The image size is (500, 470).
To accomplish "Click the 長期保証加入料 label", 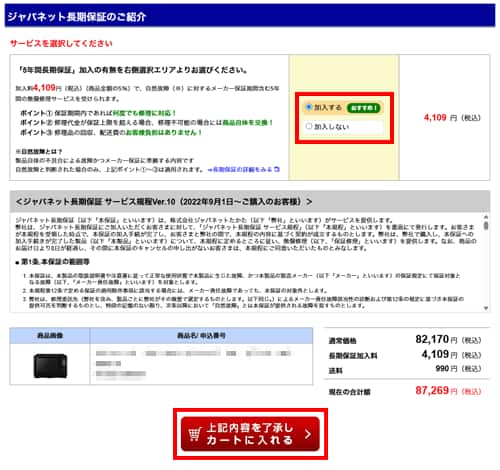I will (x=353, y=356).
